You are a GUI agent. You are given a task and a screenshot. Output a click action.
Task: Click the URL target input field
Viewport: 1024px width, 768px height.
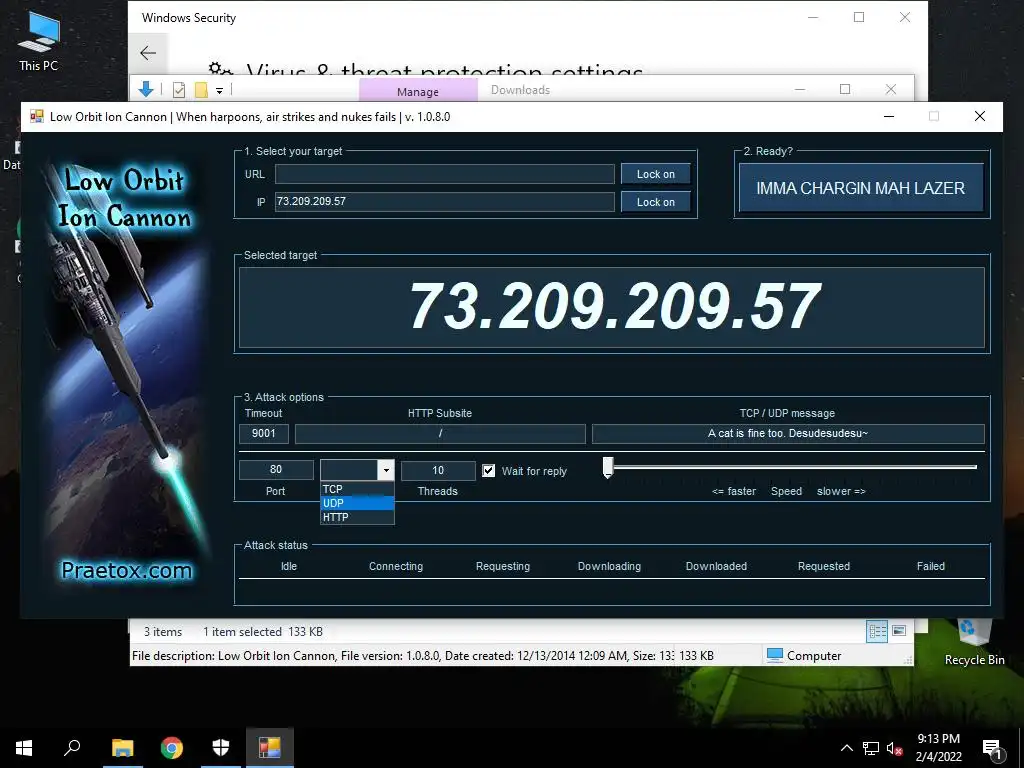pos(445,174)
